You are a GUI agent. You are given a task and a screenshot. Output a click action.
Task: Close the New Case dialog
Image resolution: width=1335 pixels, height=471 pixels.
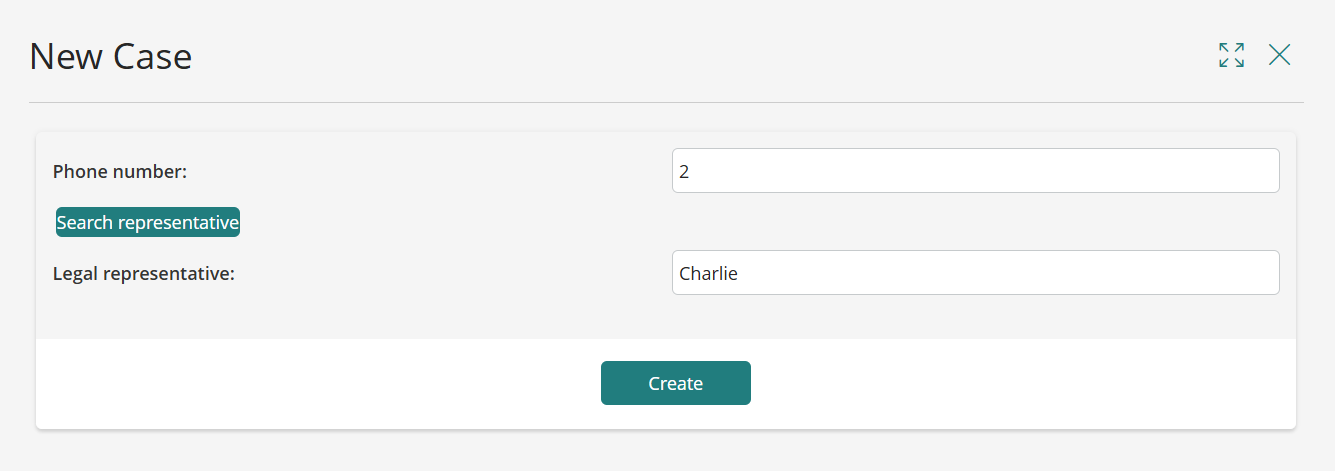[x=1279, y=55]
